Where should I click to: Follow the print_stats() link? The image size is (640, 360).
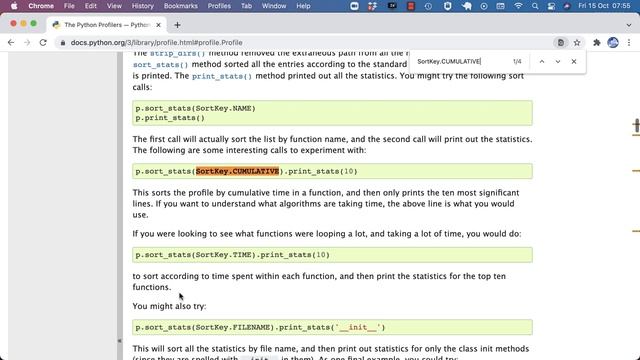[222, 76]
